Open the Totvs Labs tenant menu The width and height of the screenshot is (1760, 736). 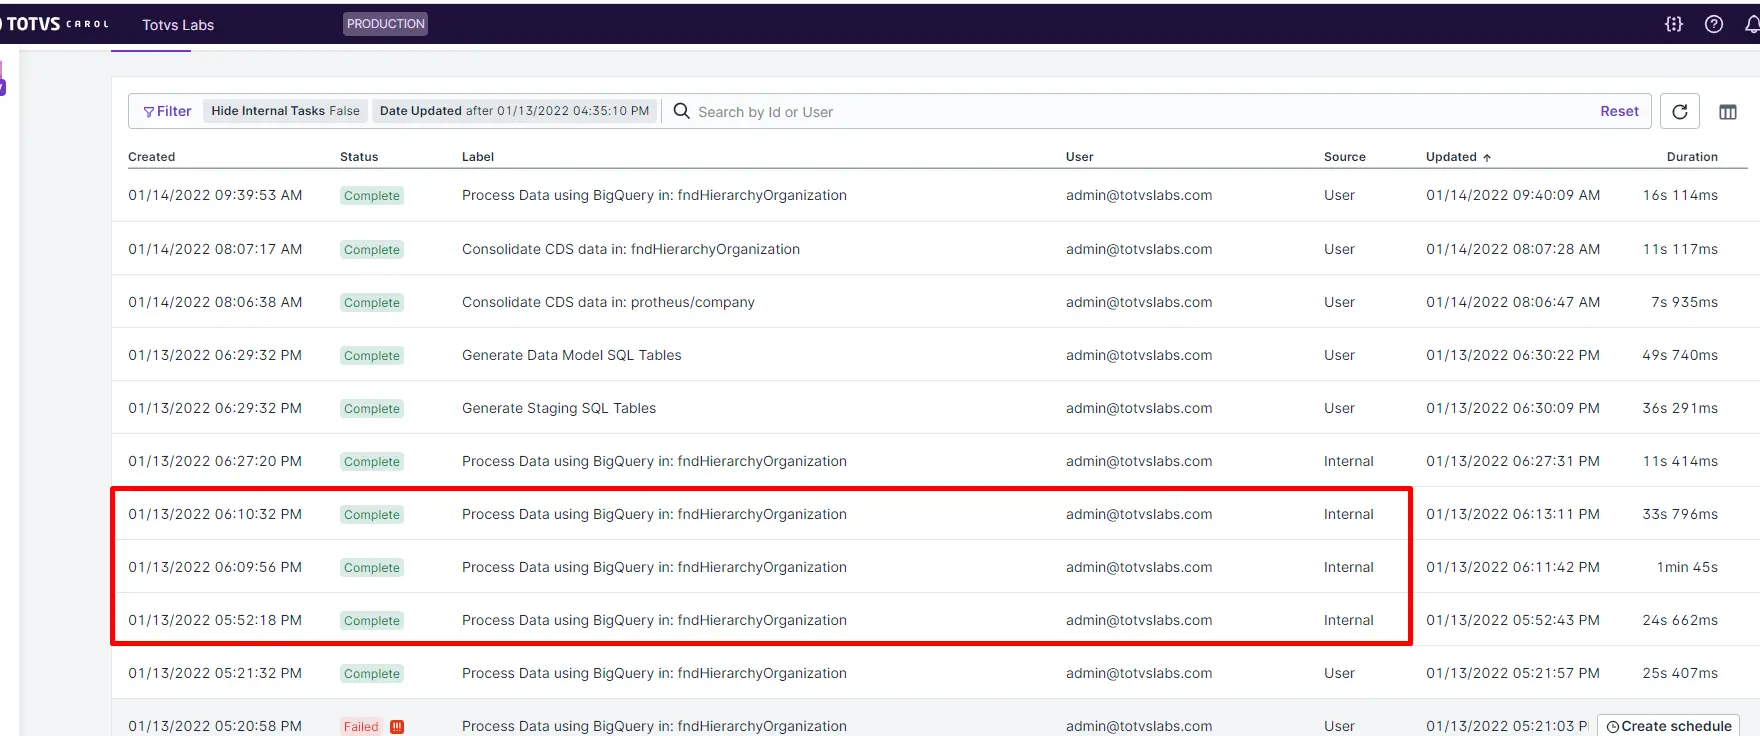point(178,25)
